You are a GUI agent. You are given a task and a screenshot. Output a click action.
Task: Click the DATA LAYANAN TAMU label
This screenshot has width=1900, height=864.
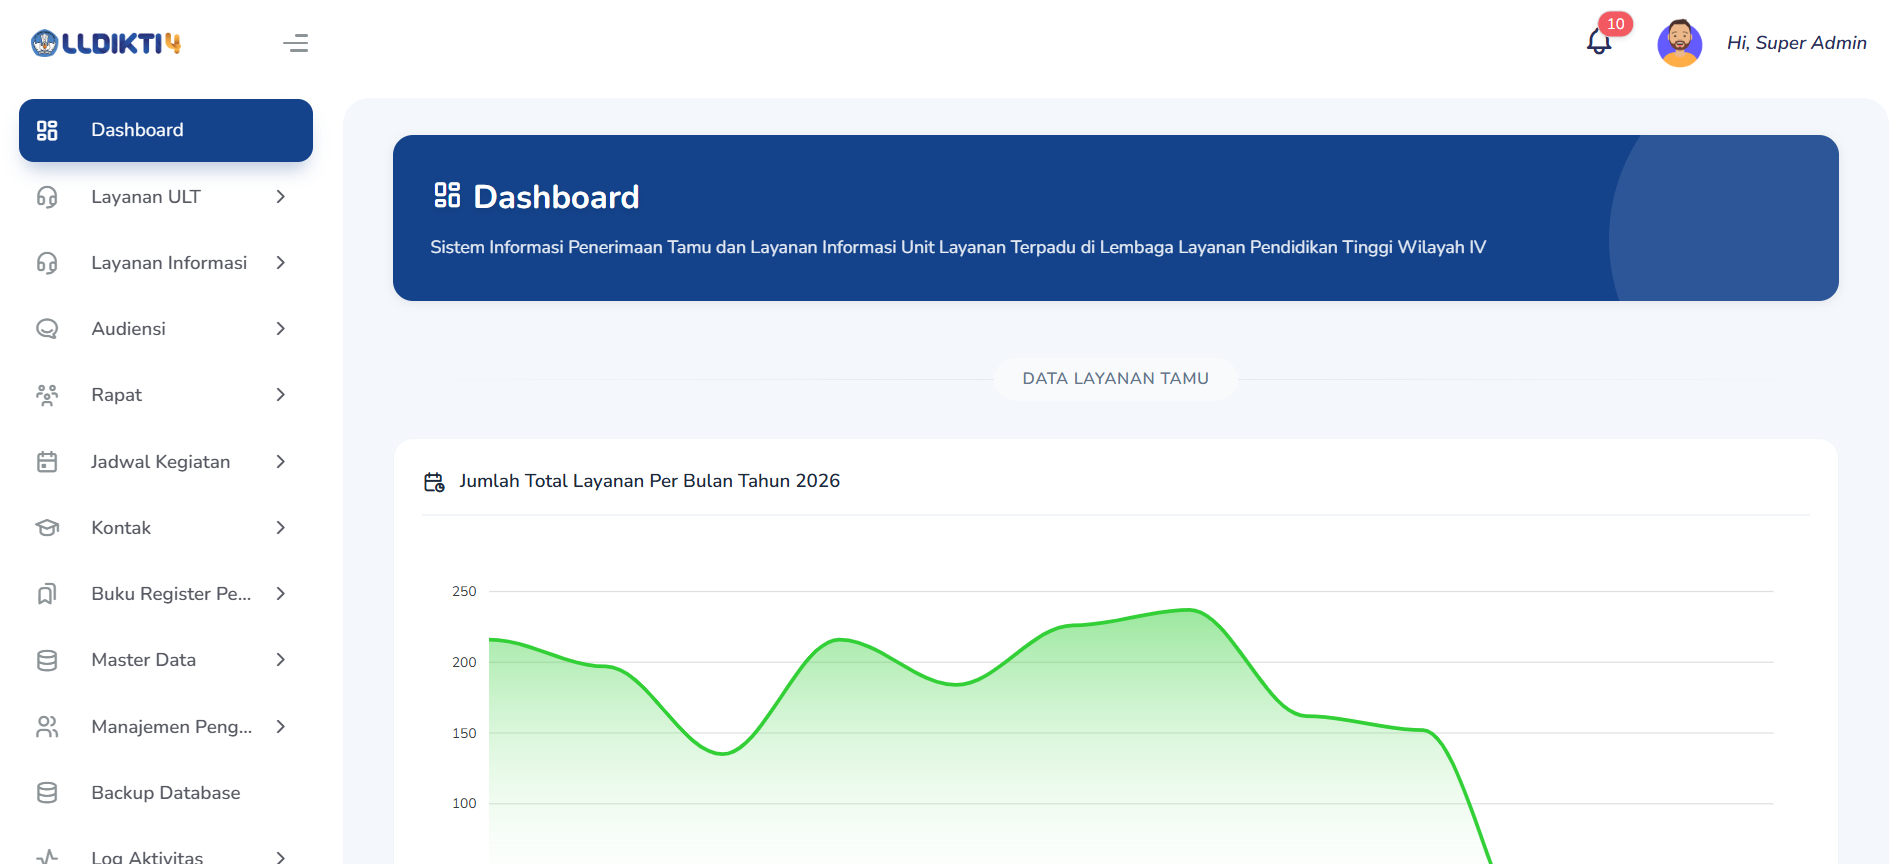1115,379
